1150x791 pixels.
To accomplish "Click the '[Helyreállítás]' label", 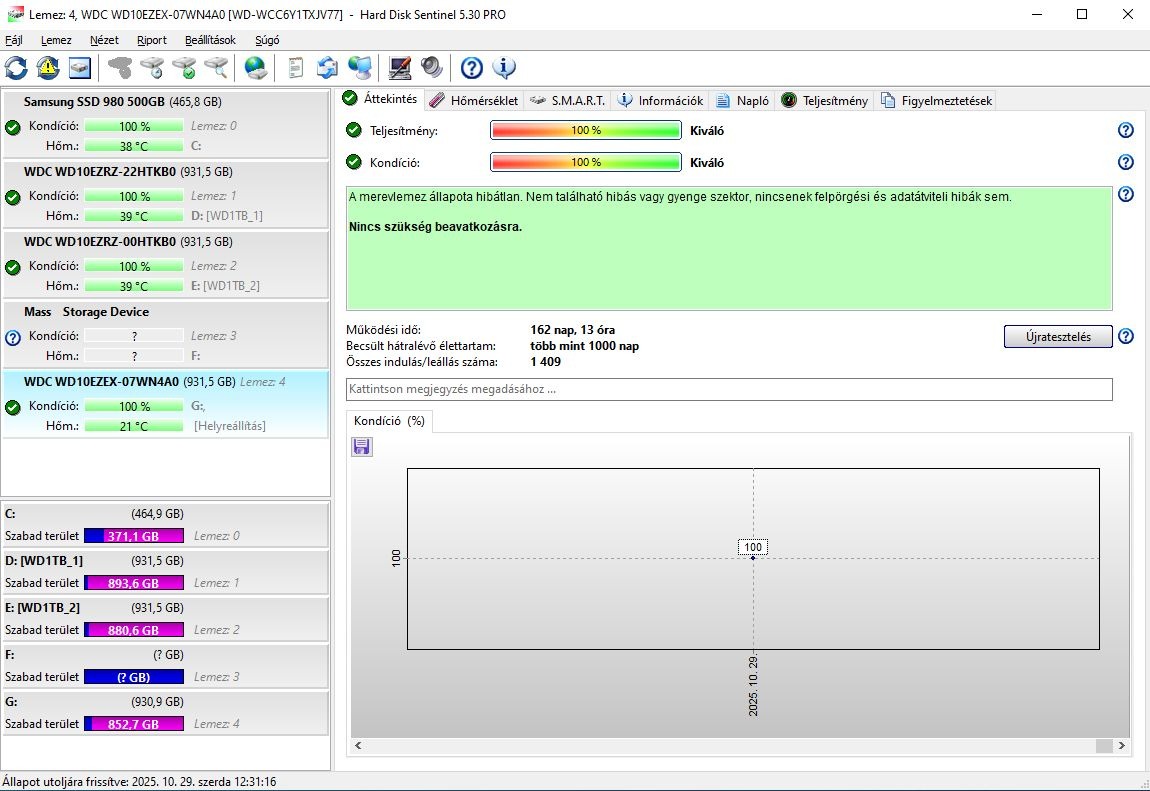I will coord(230,426).
